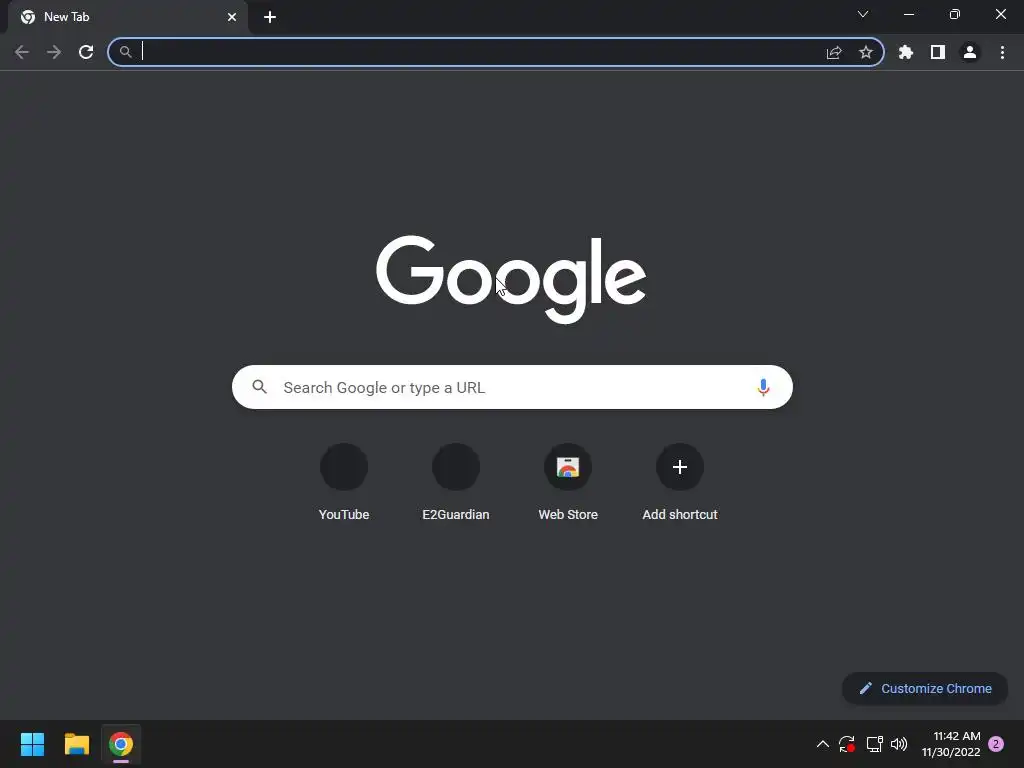Open the tab search dropdown arrow
Image resolution: width=1024 pixels, height=768 pixels.
click(x=863, y=14)
